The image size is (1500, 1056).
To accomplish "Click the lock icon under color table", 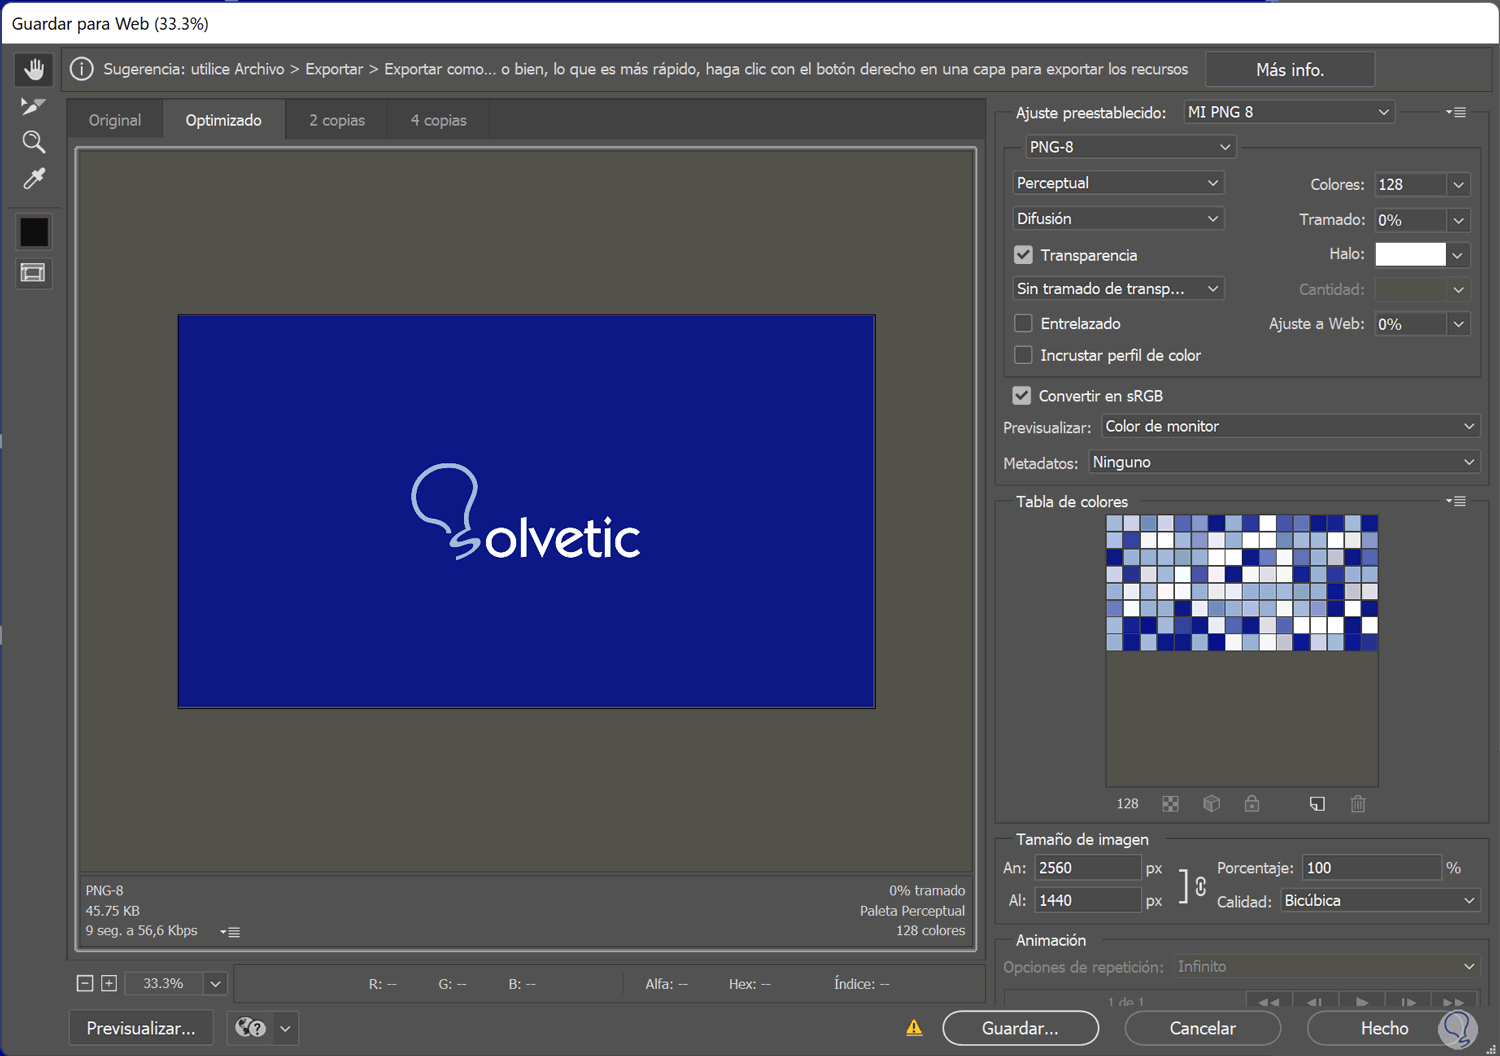I will pos(1251,804).
